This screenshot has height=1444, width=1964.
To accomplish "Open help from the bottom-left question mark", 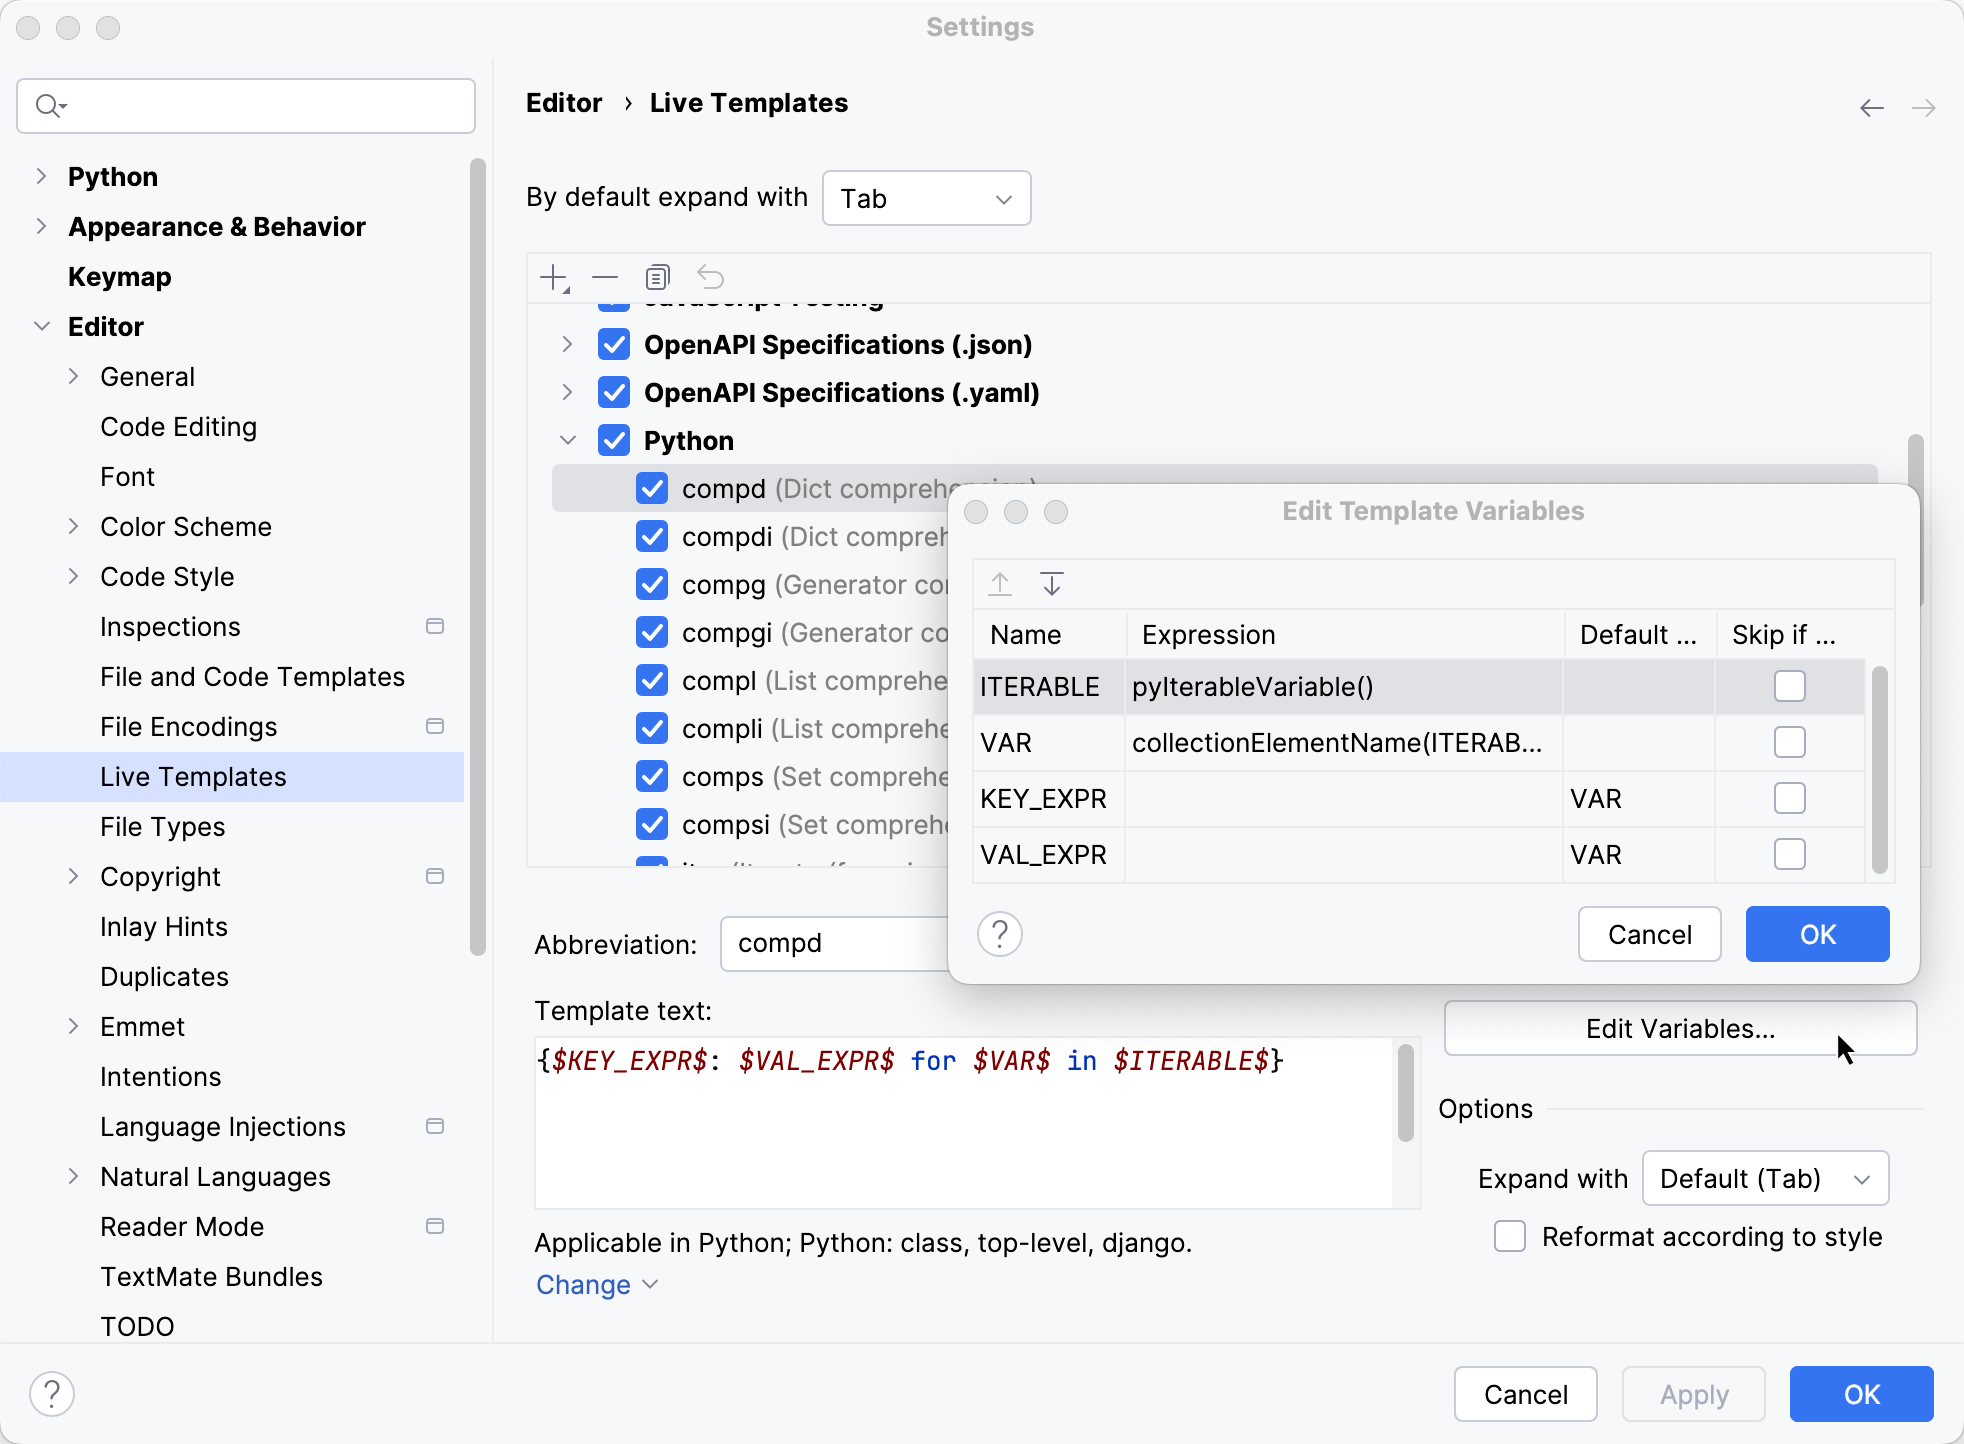I will point(53,1392).
